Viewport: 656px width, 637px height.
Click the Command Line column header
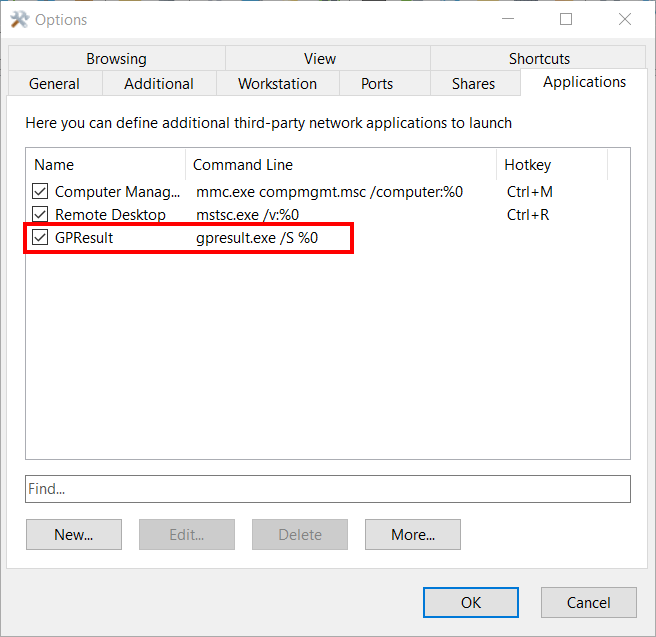click(x=340, y=165)
